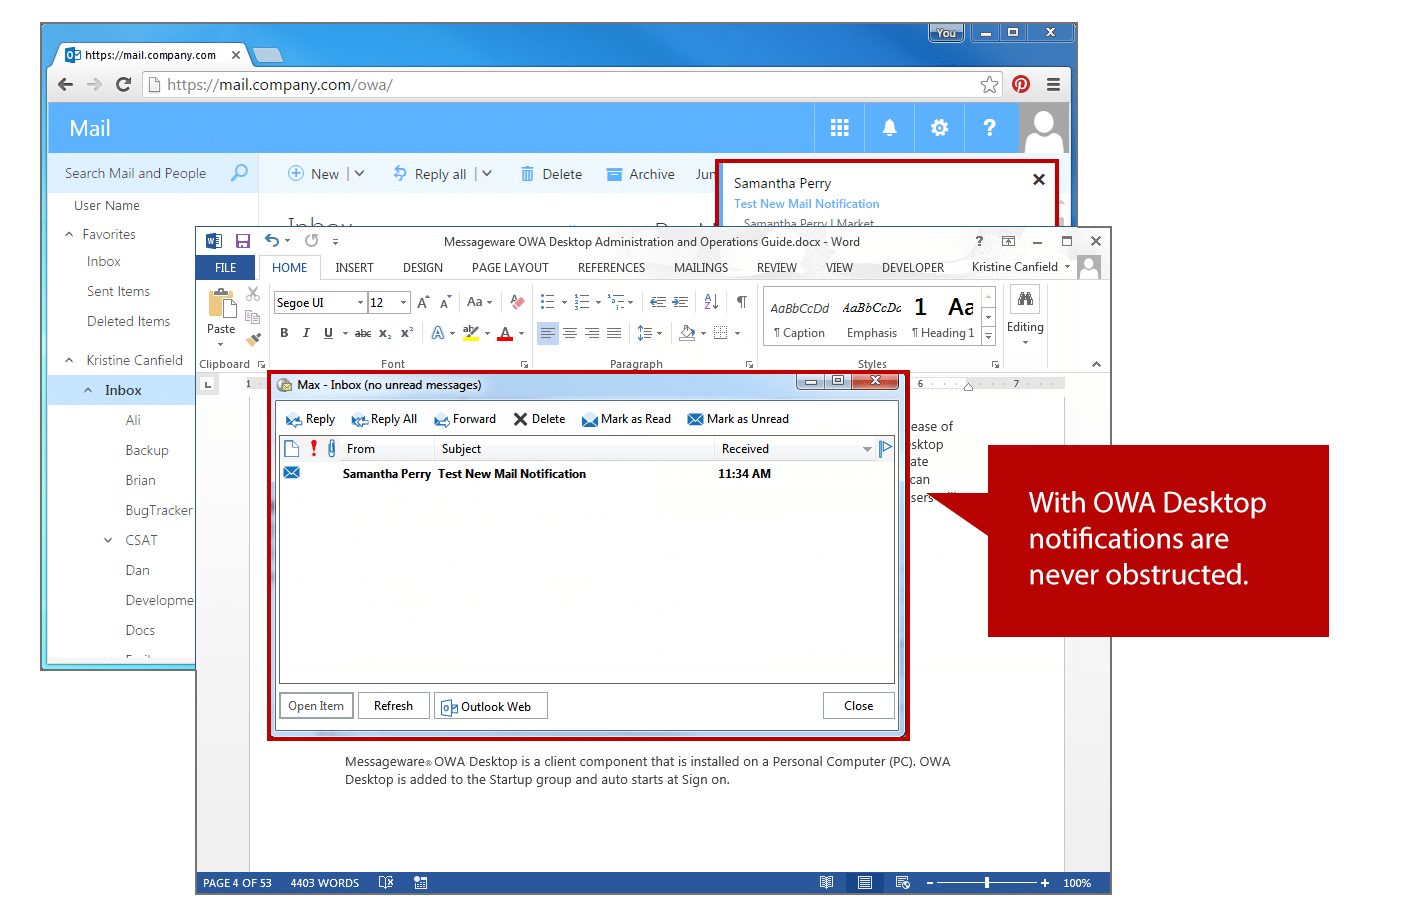
Task: Open the FILE menu in Word
Action: [225, 267]
